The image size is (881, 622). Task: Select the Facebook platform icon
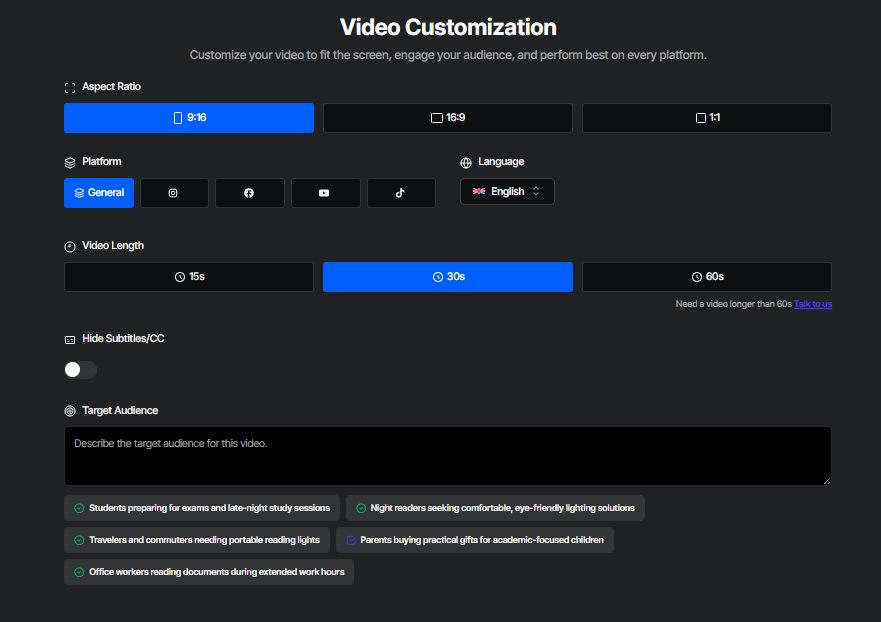249,192
